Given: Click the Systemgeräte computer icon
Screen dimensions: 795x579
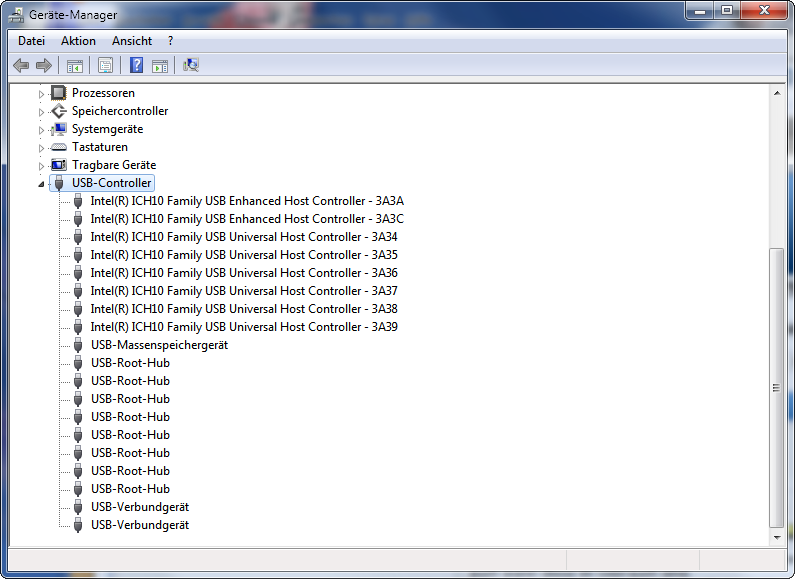Looking at the screenshot, I should (59, 129).
